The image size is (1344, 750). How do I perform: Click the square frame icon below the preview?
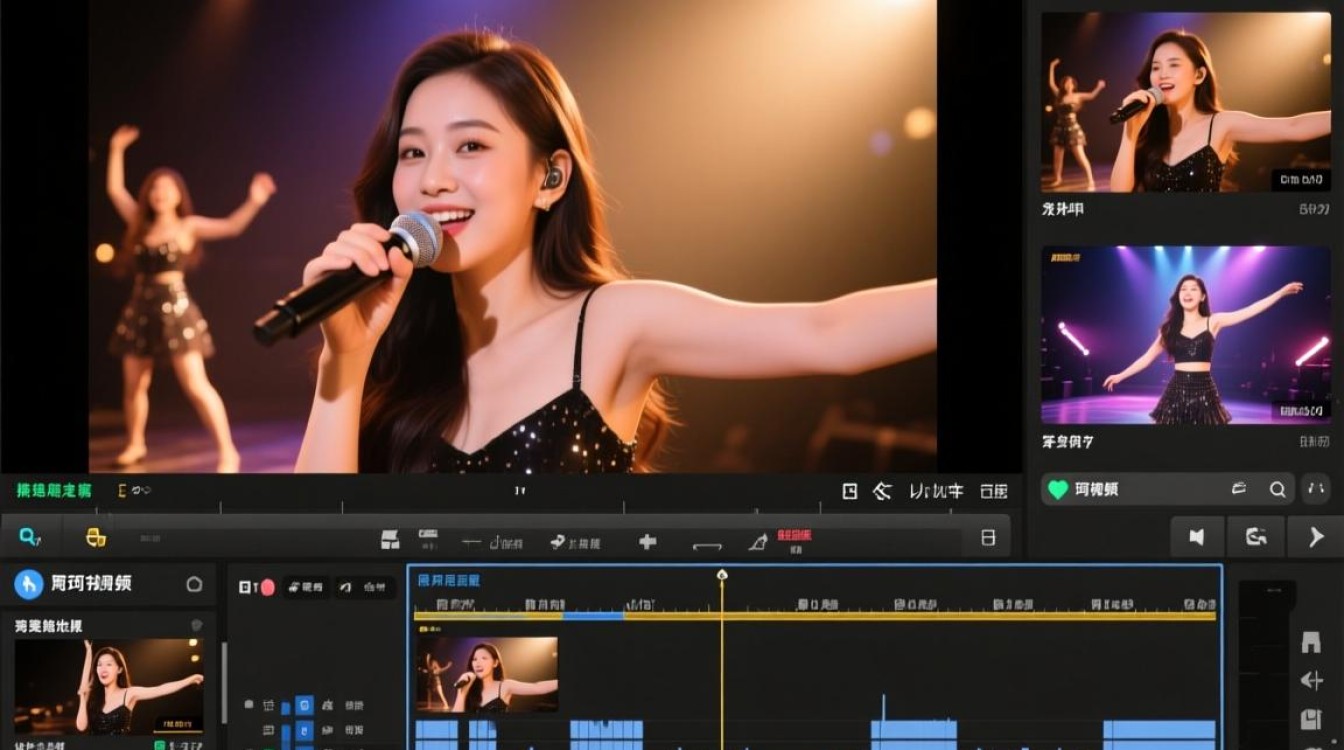coord(850,491)
